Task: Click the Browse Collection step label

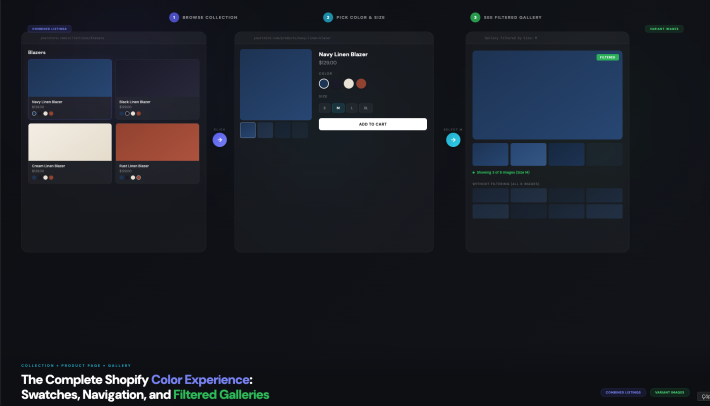Action: pyautogui.click(x=210, y=18)
